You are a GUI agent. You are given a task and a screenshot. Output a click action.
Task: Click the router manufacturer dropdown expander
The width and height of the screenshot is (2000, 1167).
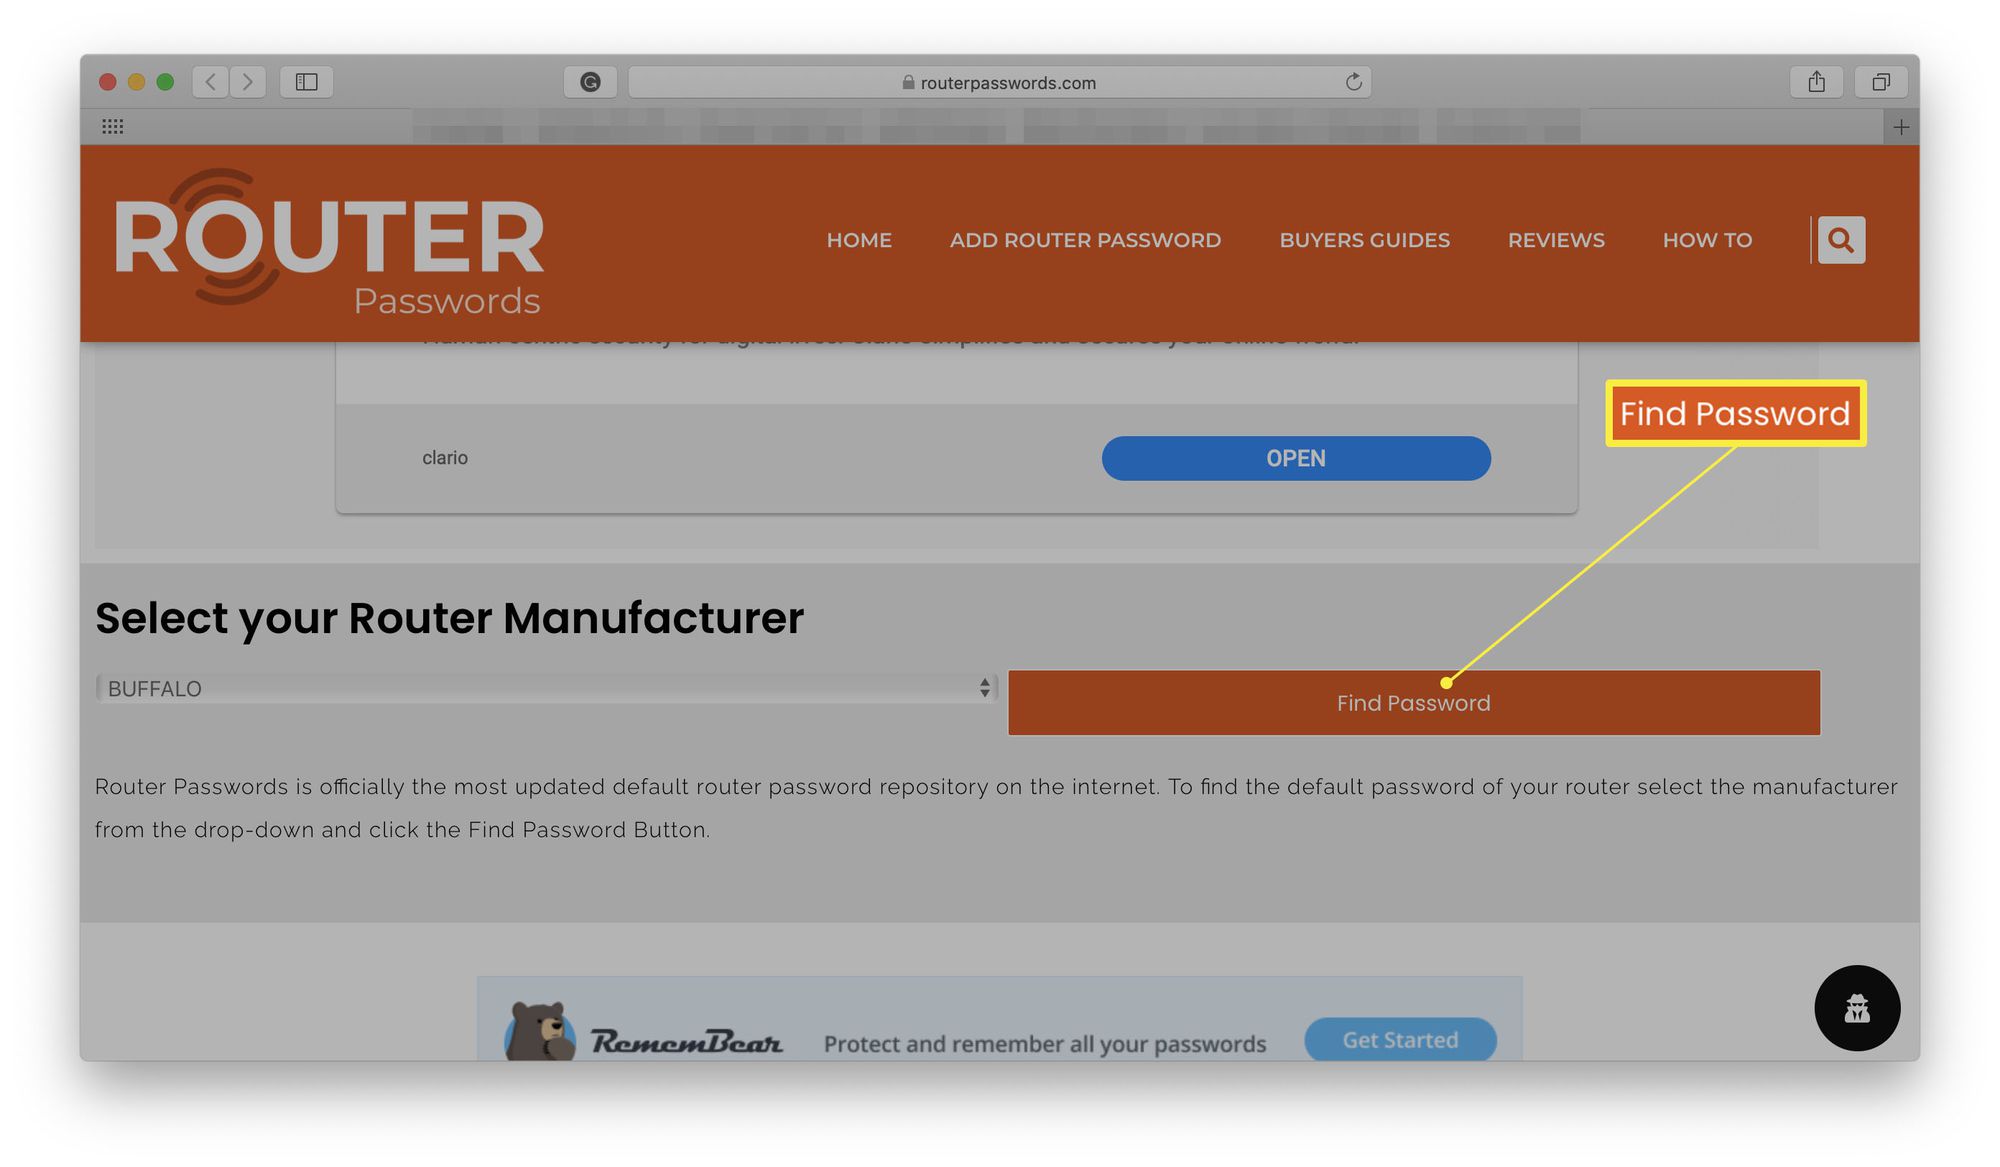coord(985,688)
